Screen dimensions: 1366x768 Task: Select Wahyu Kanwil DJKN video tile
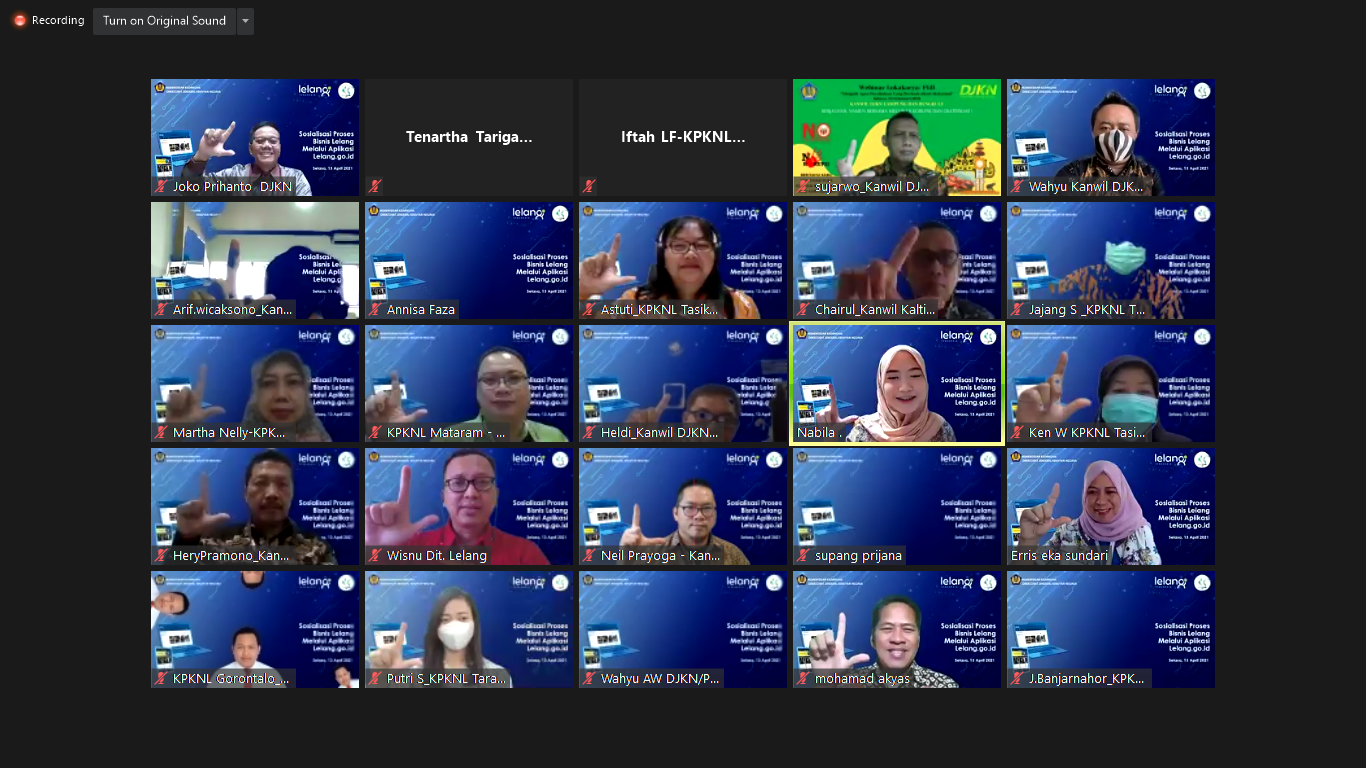[1111, 135]
